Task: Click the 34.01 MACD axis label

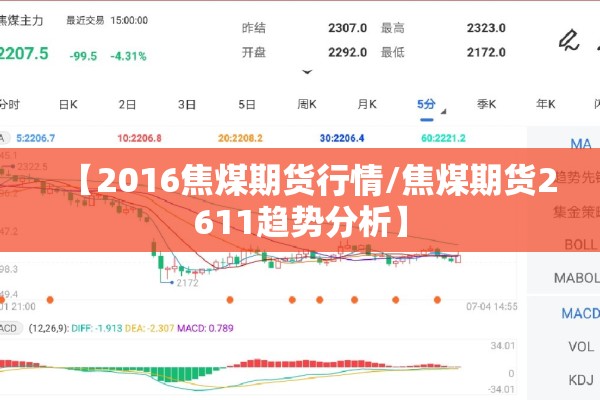Action: point(503,346)
